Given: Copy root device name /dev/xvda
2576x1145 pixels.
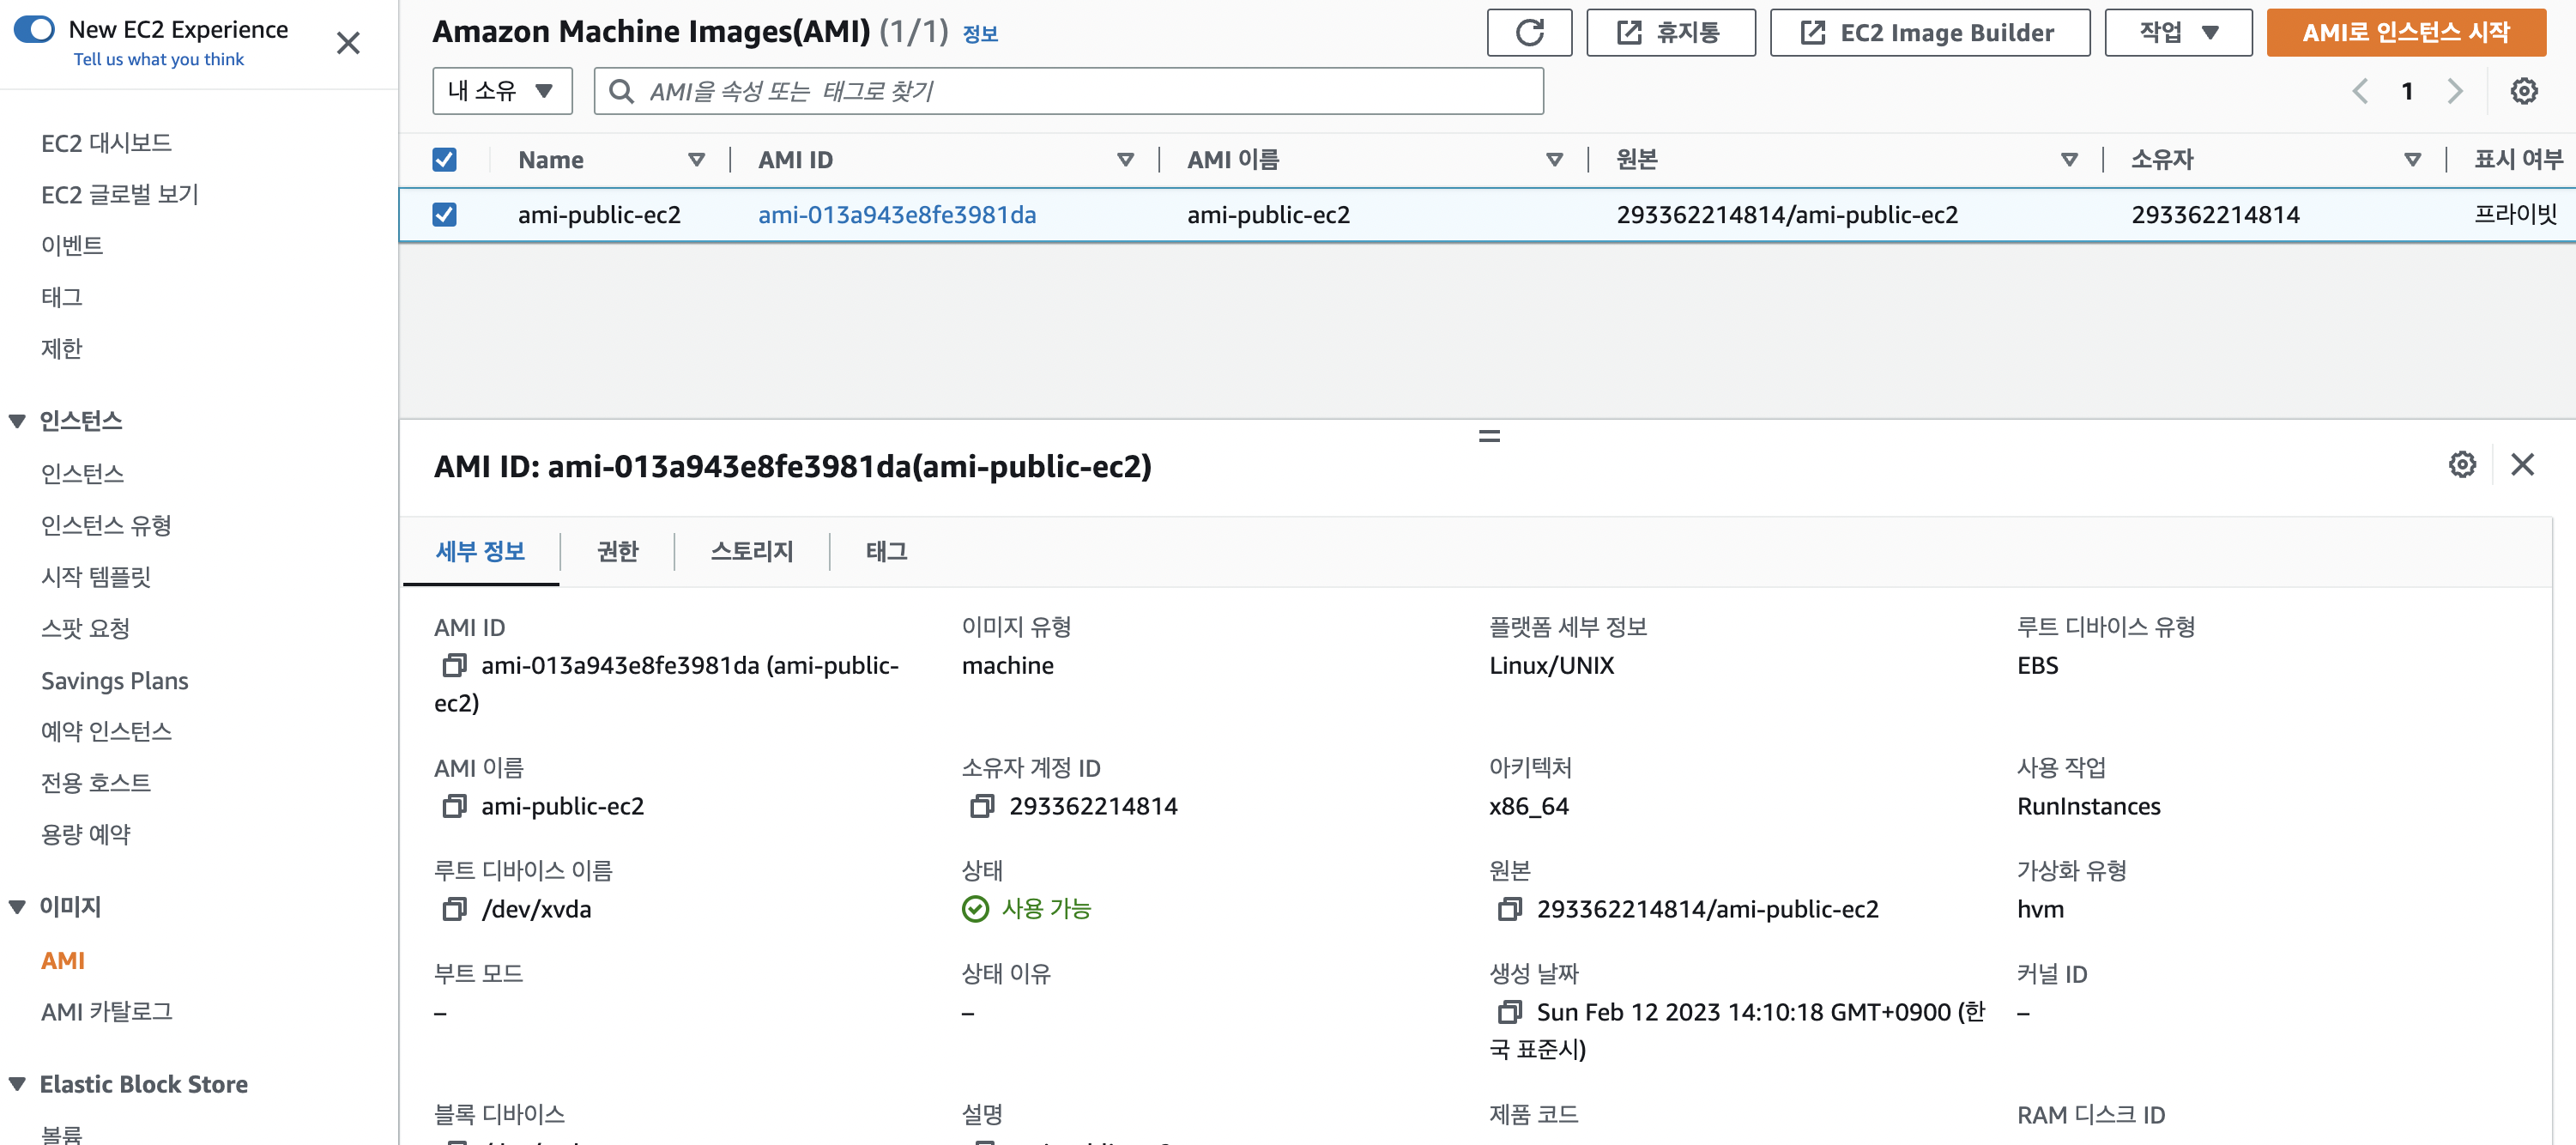Looking at the screenshot, I should pos(454,909).
